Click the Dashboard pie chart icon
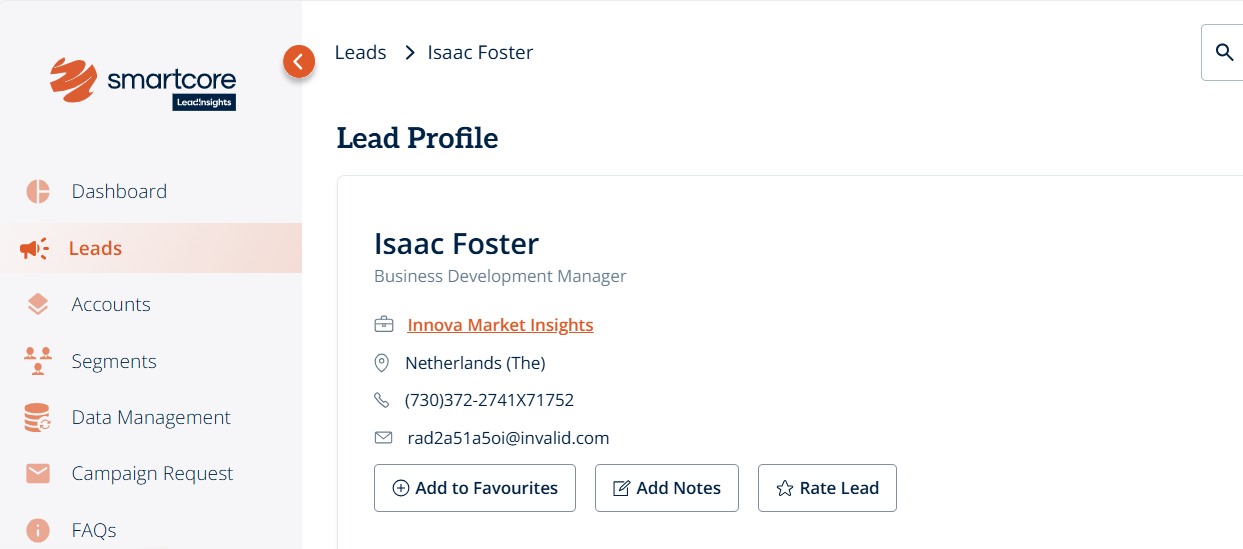Viewport: 1243px width, 549px height. 38,191
